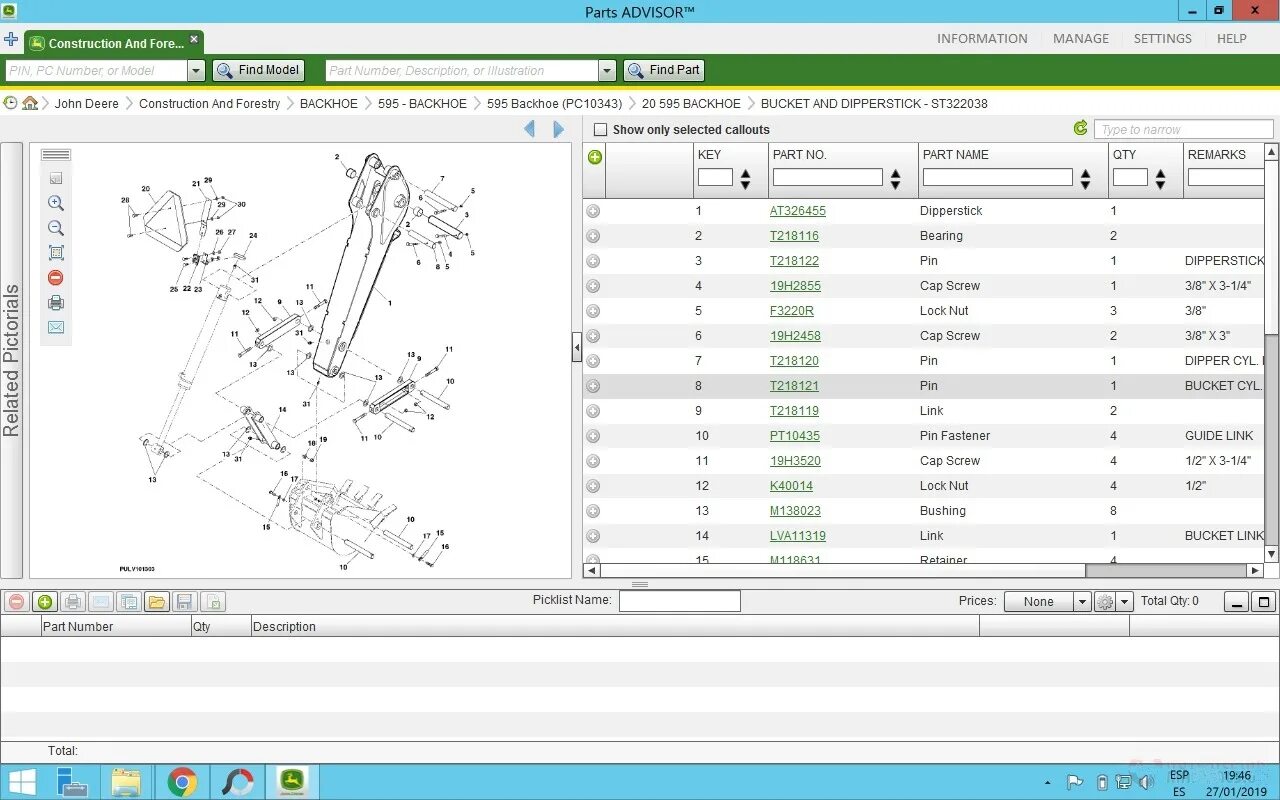
Task: Navigate to John Deere in the breadcrumb
Action: click(x=87, y=104)
